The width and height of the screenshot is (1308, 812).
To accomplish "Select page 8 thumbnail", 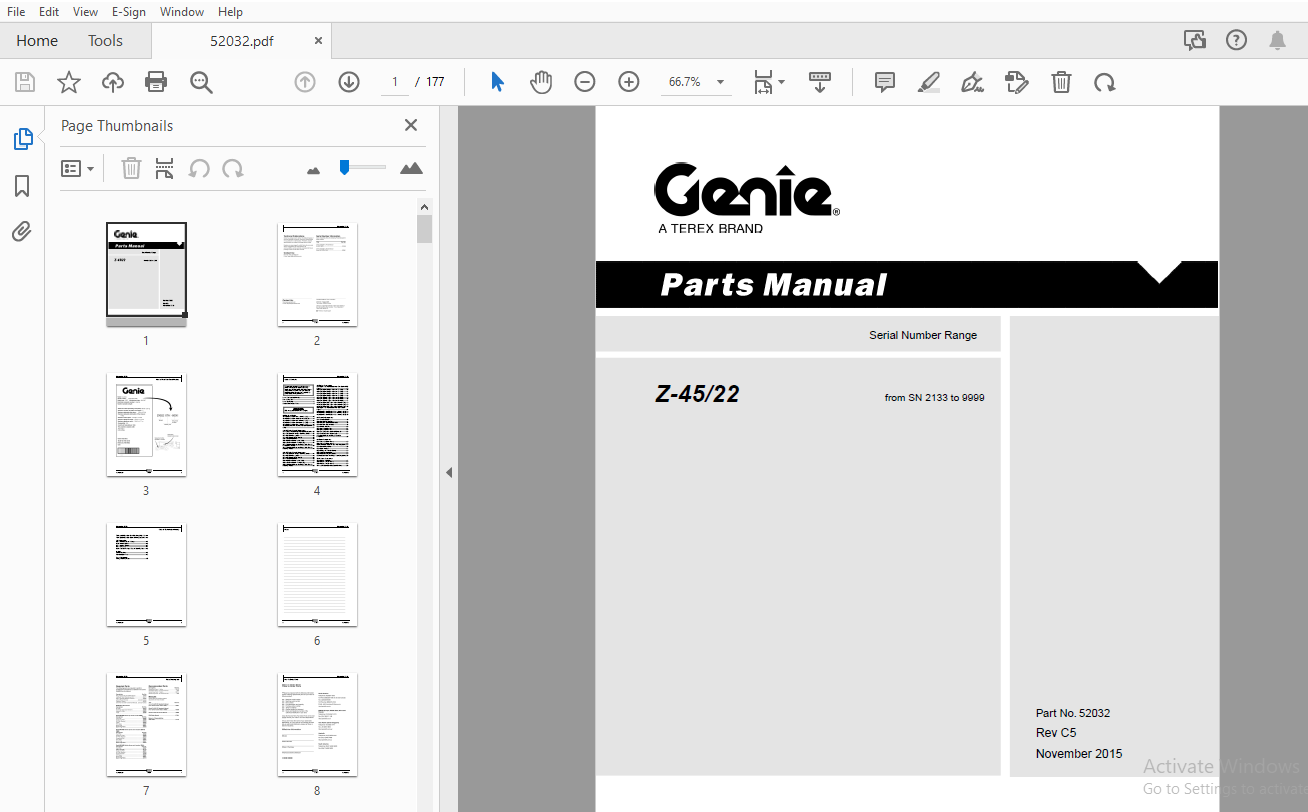I will click(317, 724).
